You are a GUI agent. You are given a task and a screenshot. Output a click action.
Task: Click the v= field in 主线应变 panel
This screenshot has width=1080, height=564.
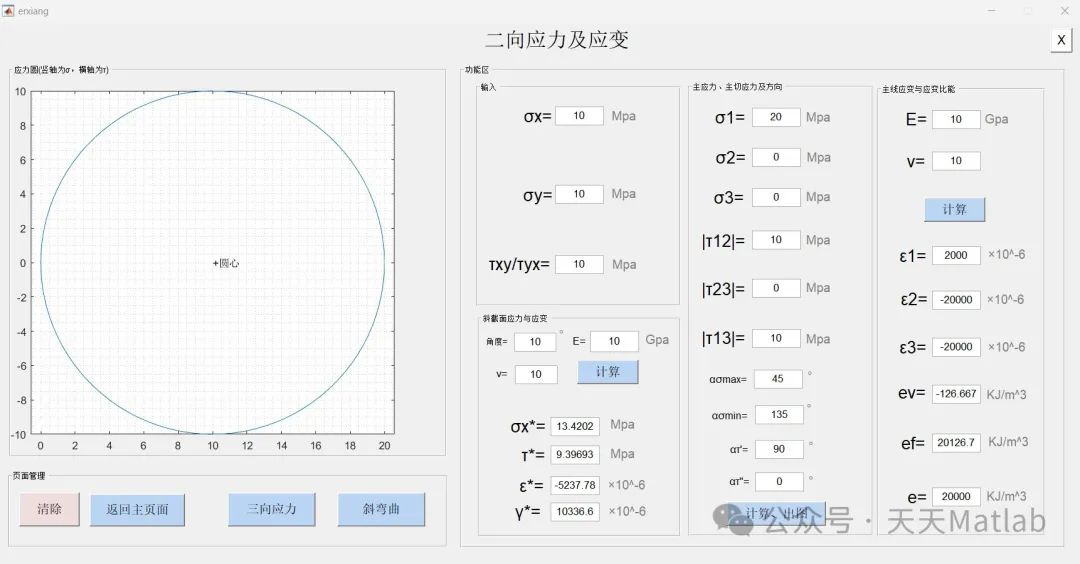tap(956, 160)
